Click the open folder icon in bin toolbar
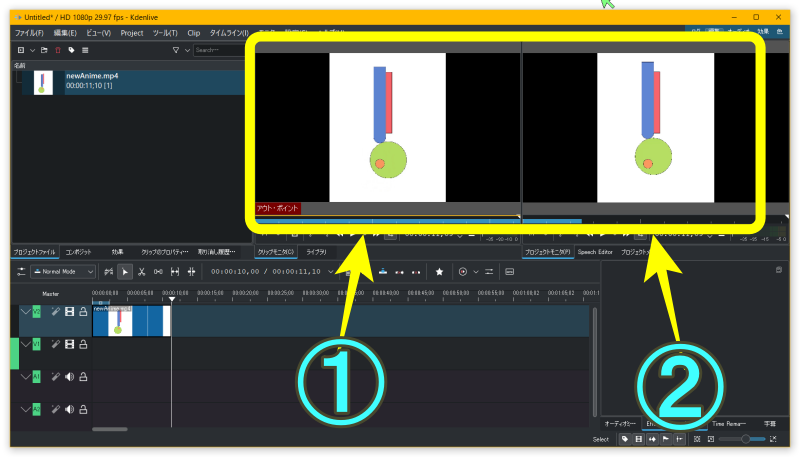This screenshot has width=800, height=457. tap(45, 50)
